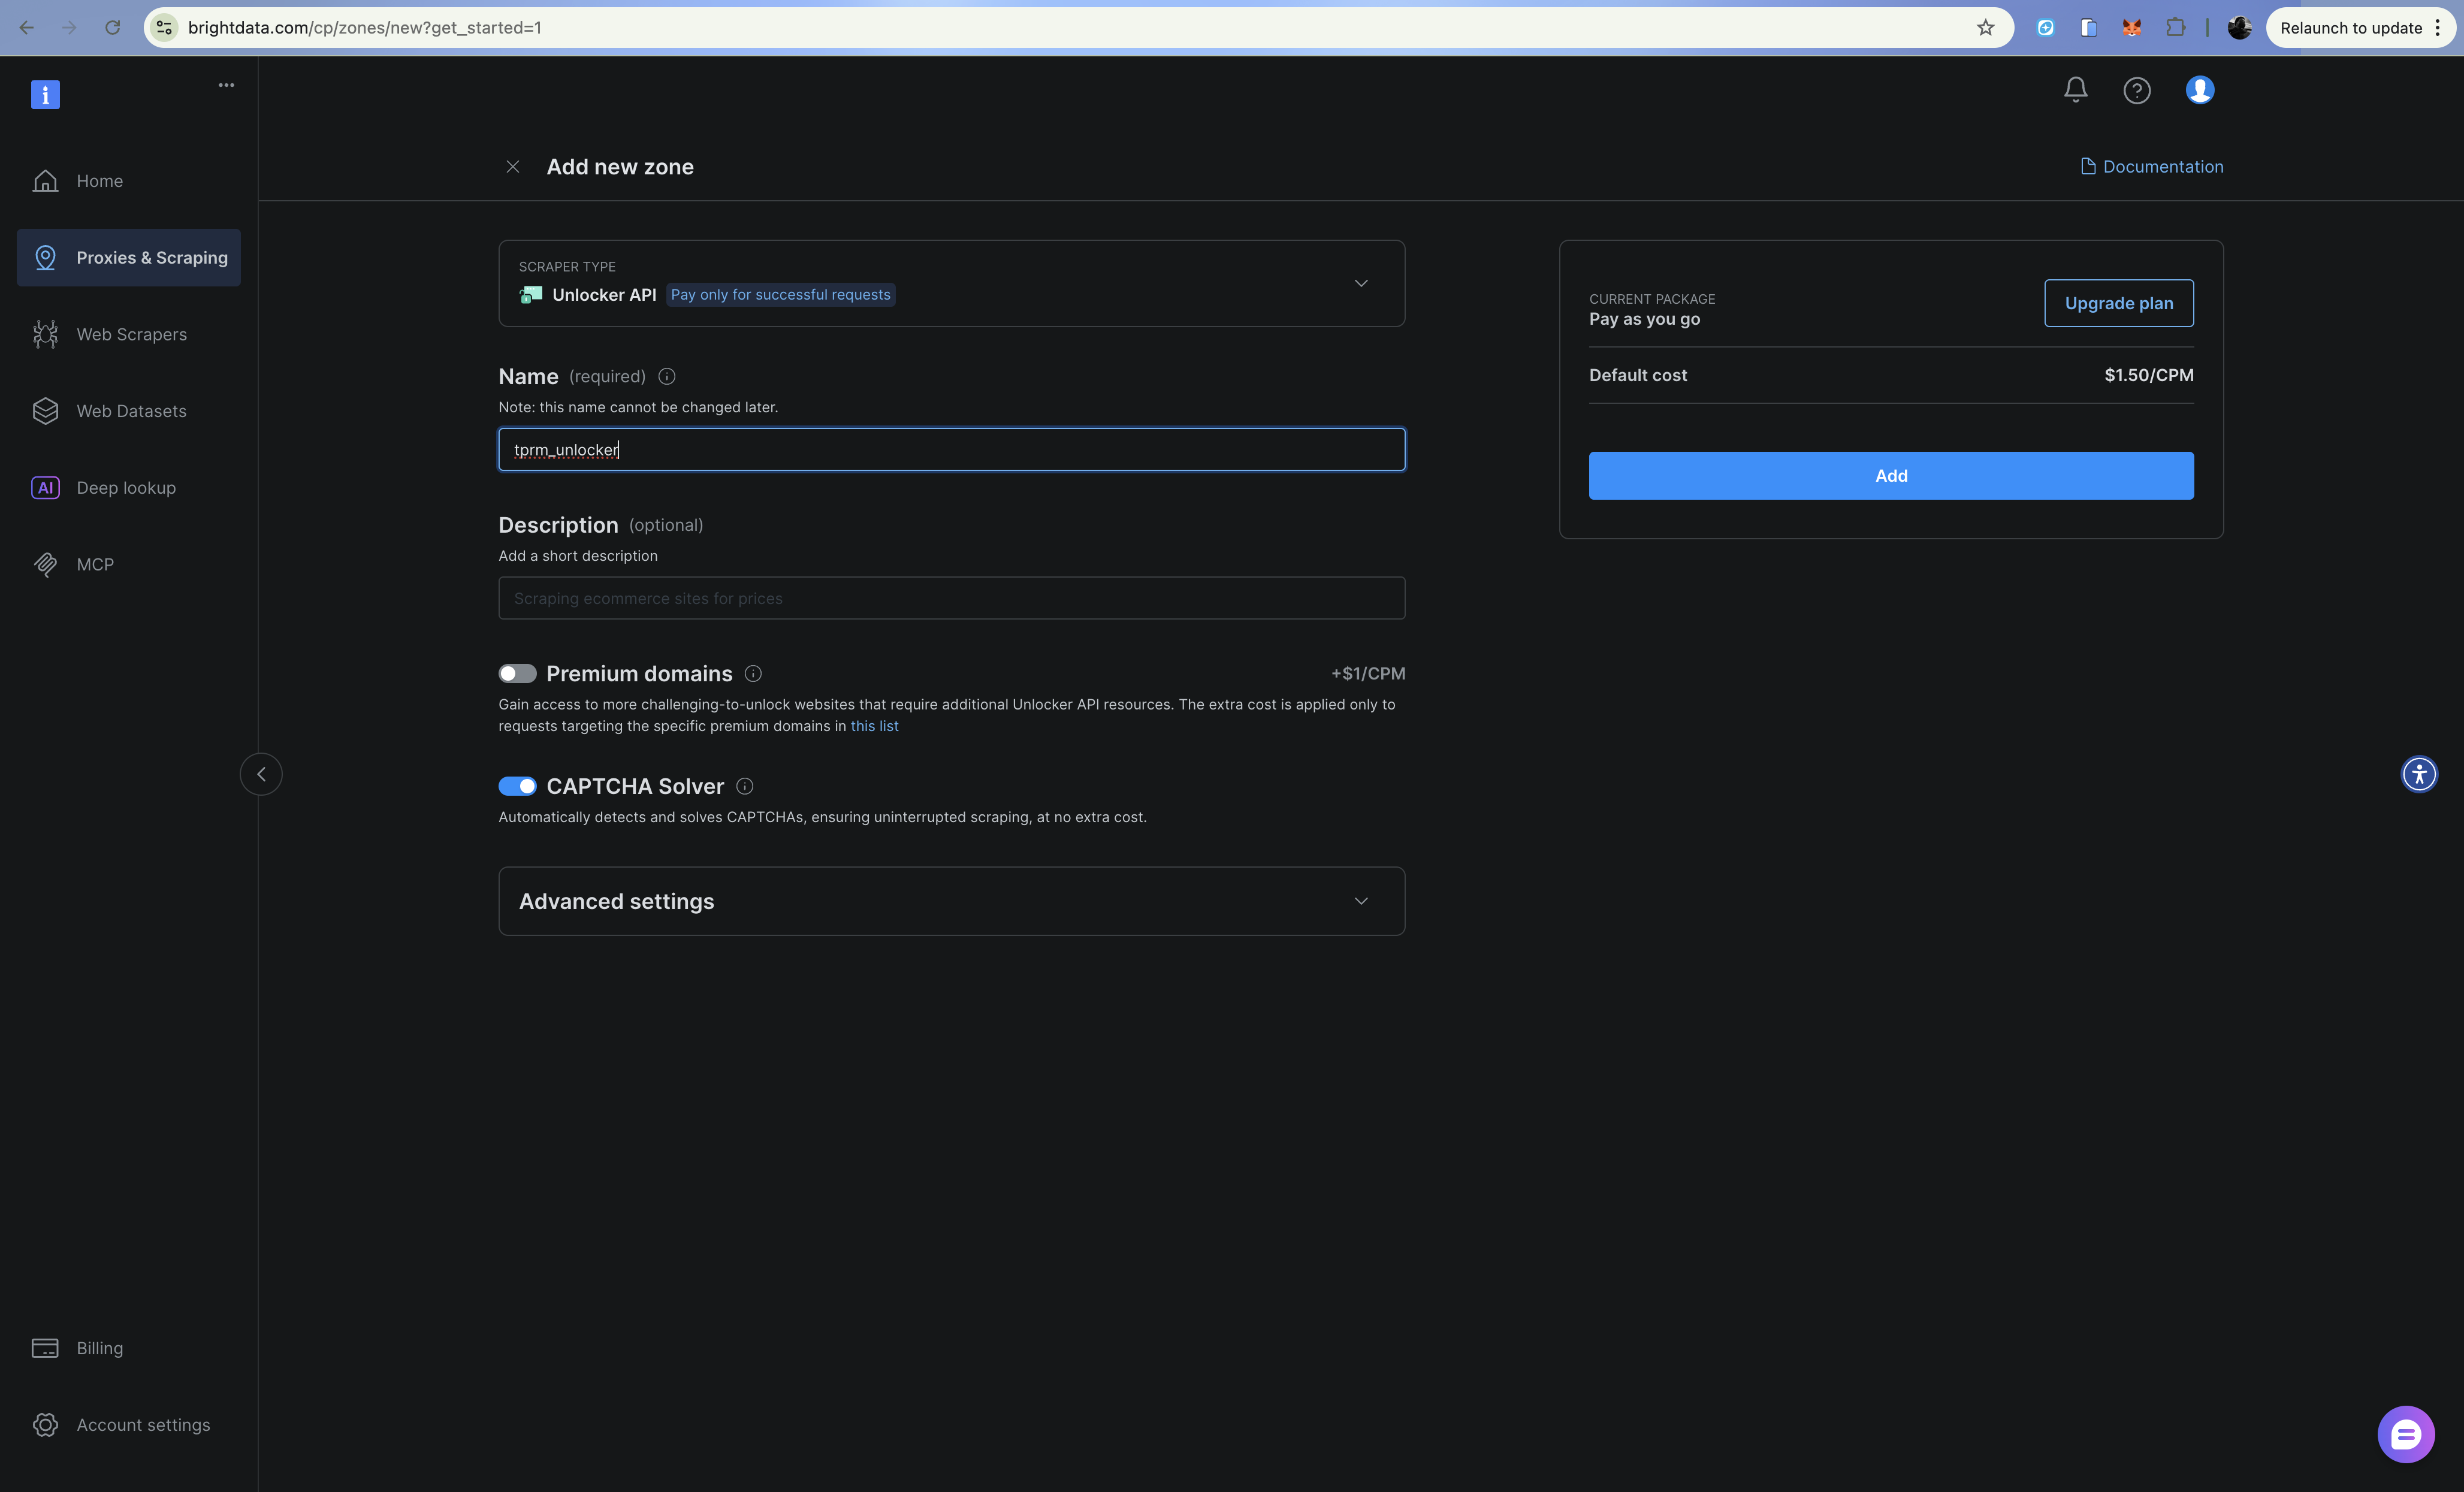Open the help question mark icon
This screenshot has width=2464, height=1492.
click(2138, 90)
